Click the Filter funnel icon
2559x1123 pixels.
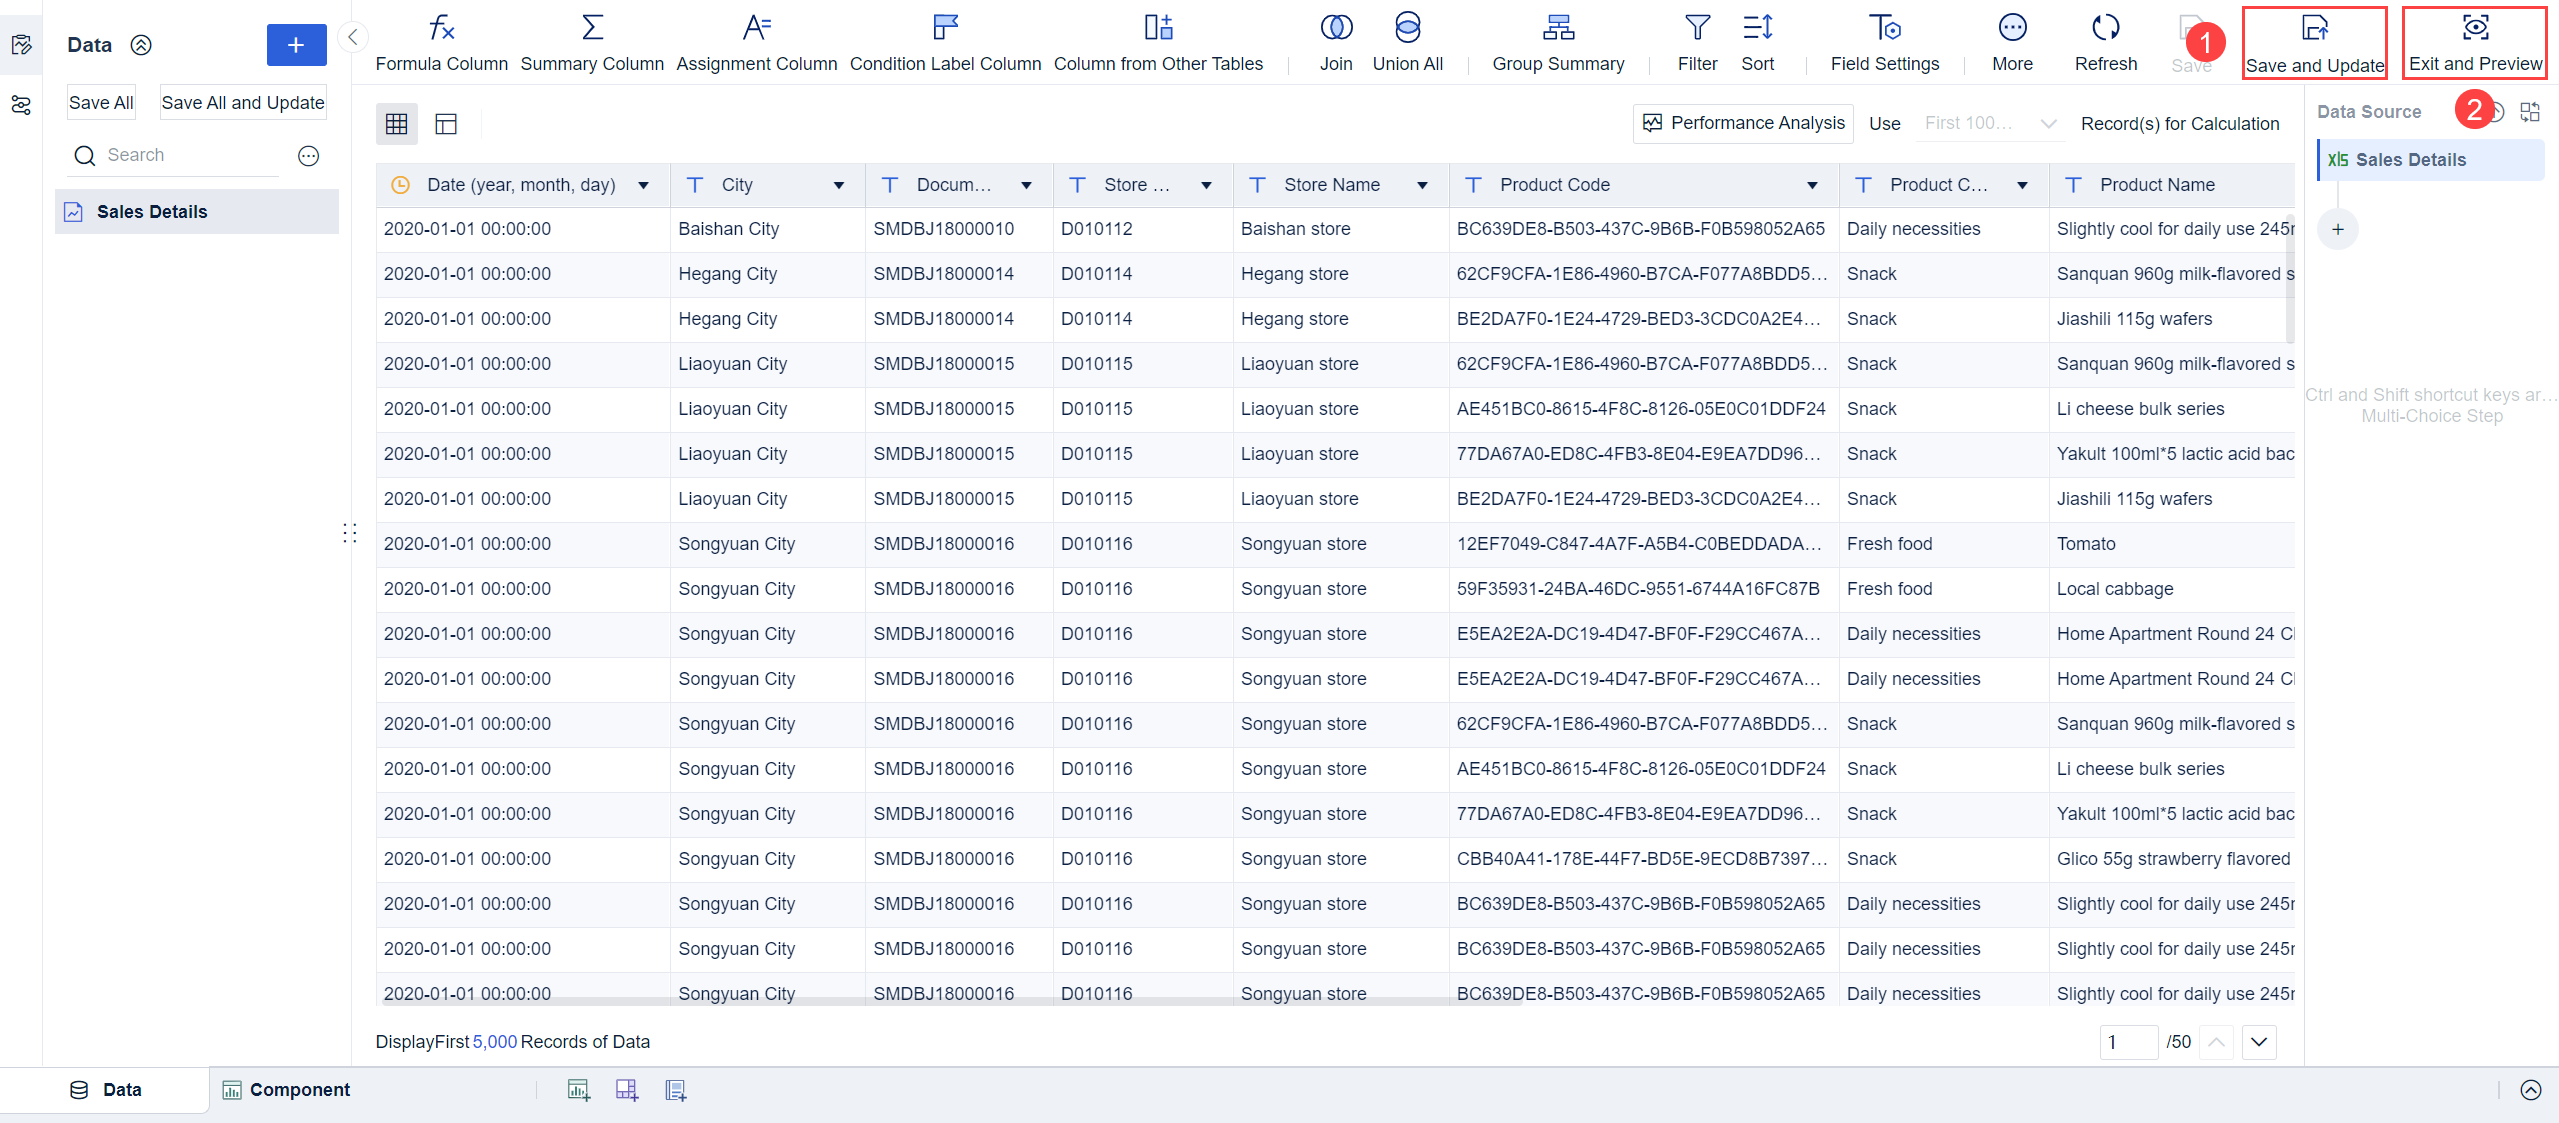click(x=1697, y=28)
